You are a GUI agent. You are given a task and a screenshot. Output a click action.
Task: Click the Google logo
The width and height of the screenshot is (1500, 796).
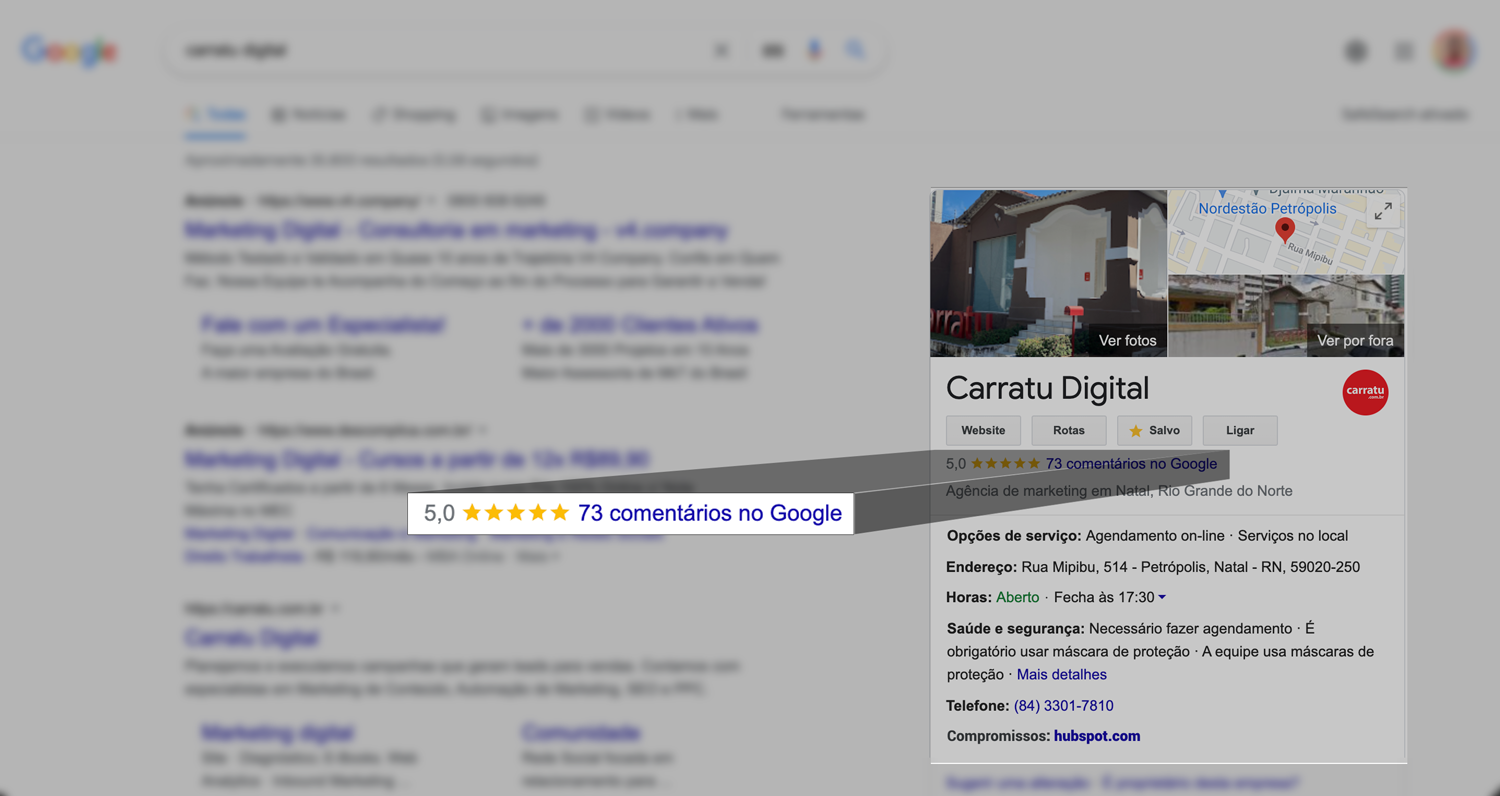point(69,51)
